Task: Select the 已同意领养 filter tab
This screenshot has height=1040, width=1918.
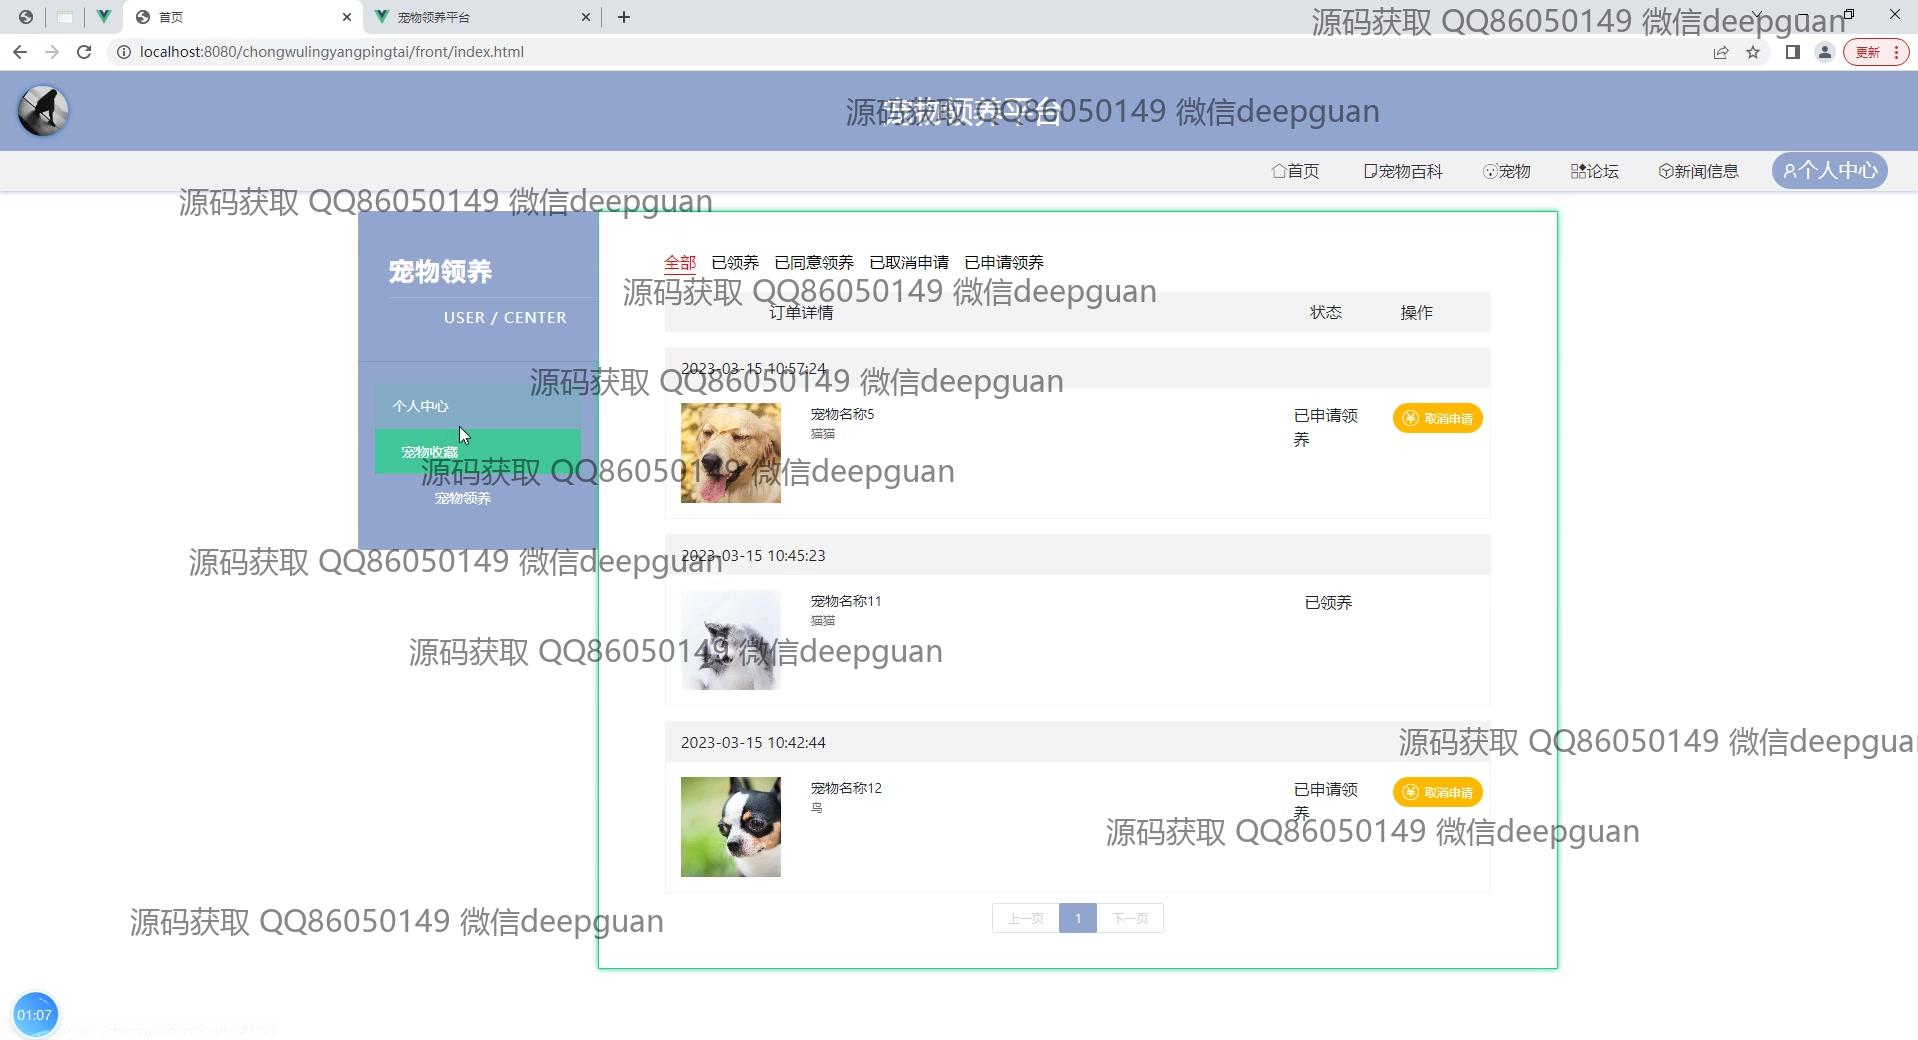Action: (x=814, y=263)
